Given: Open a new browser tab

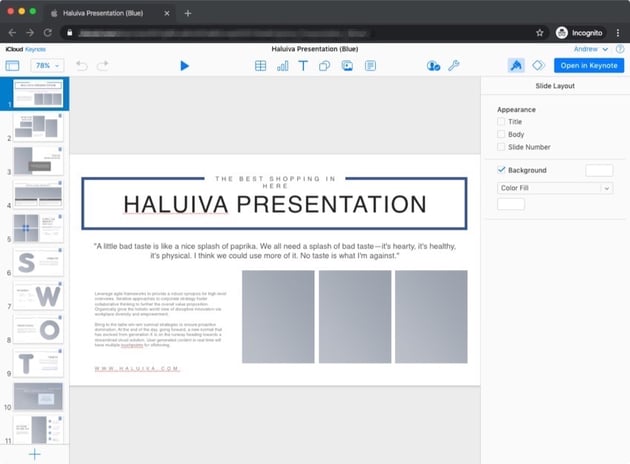Looking at the screenshot, I should point(188,13).
